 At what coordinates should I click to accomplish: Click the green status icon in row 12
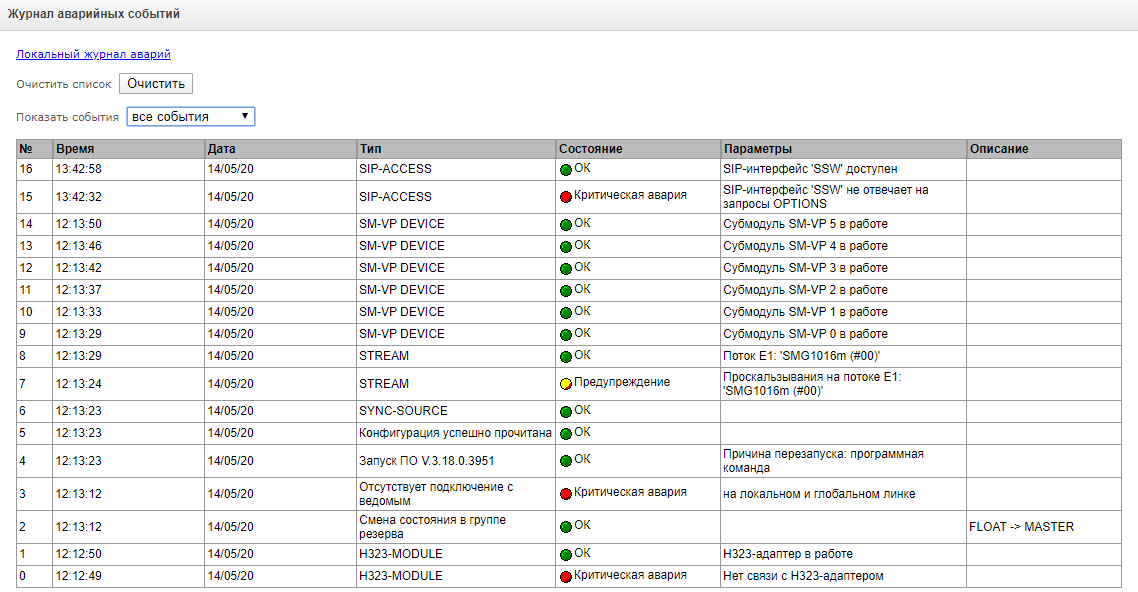pyautogui.click(x=566, y=268)
